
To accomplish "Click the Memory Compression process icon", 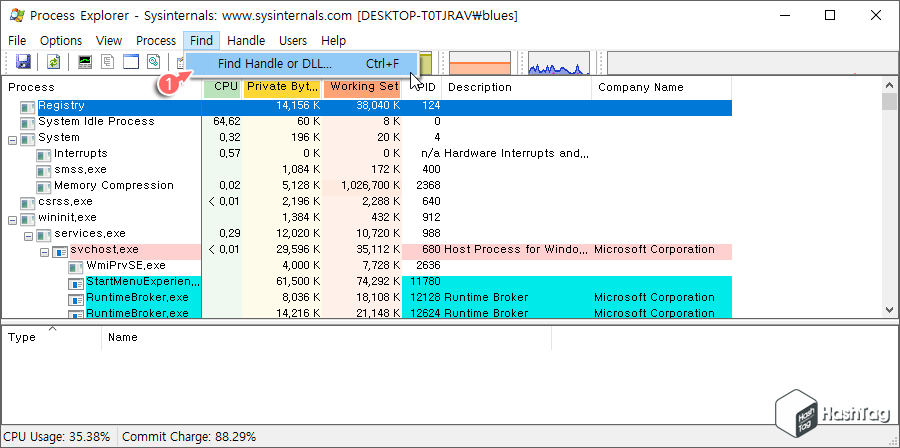I will tap(44, 187).
